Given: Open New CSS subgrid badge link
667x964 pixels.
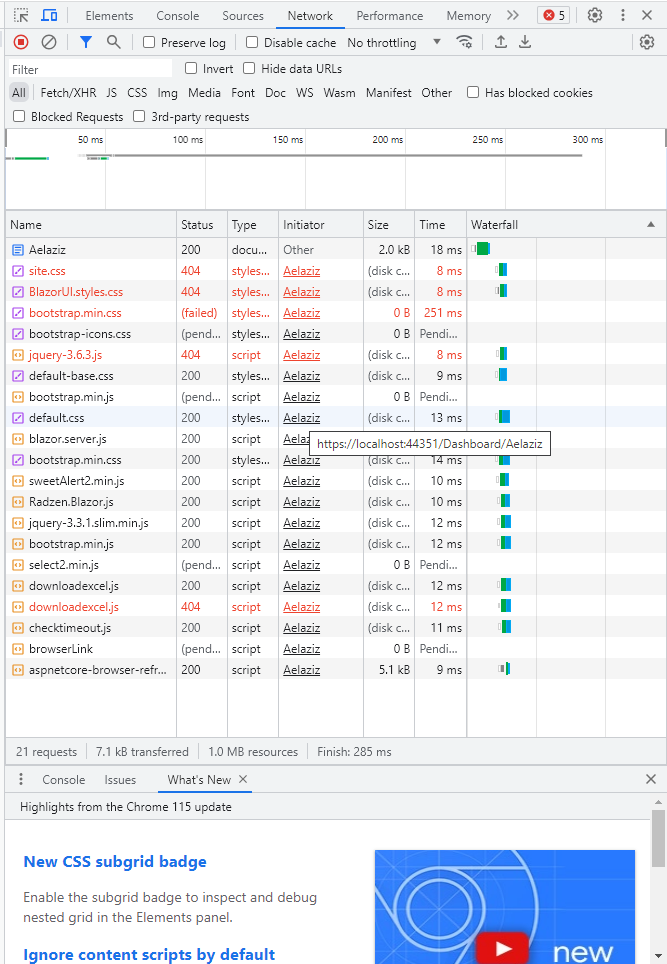Looking at the screenshot, I should pyautogui.click(x=115, y=861).
